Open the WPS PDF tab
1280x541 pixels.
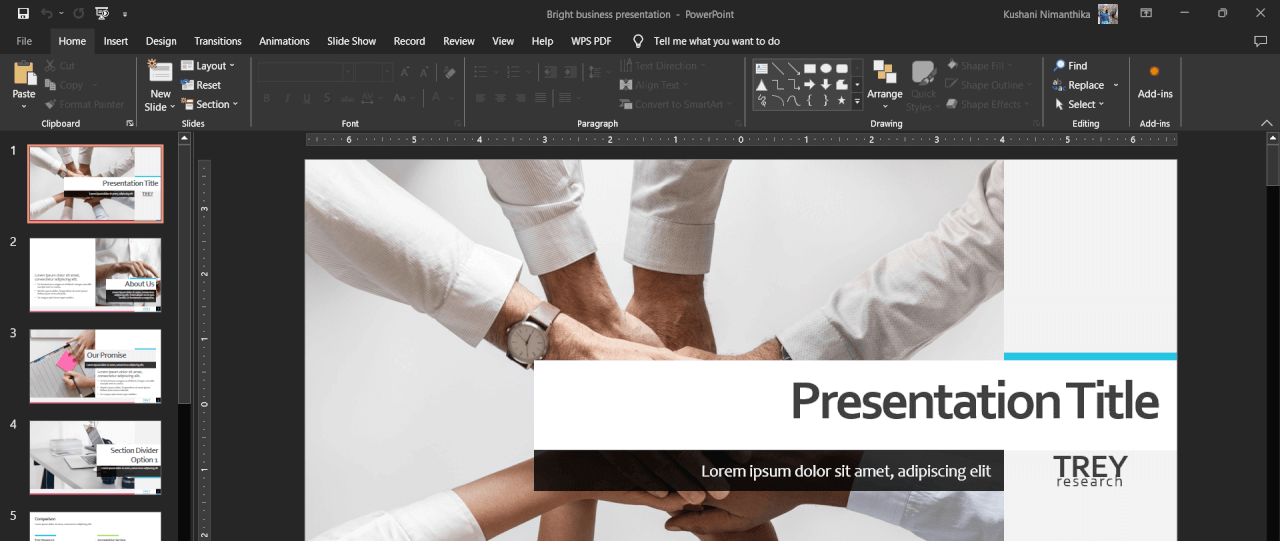tap(591, 41)
